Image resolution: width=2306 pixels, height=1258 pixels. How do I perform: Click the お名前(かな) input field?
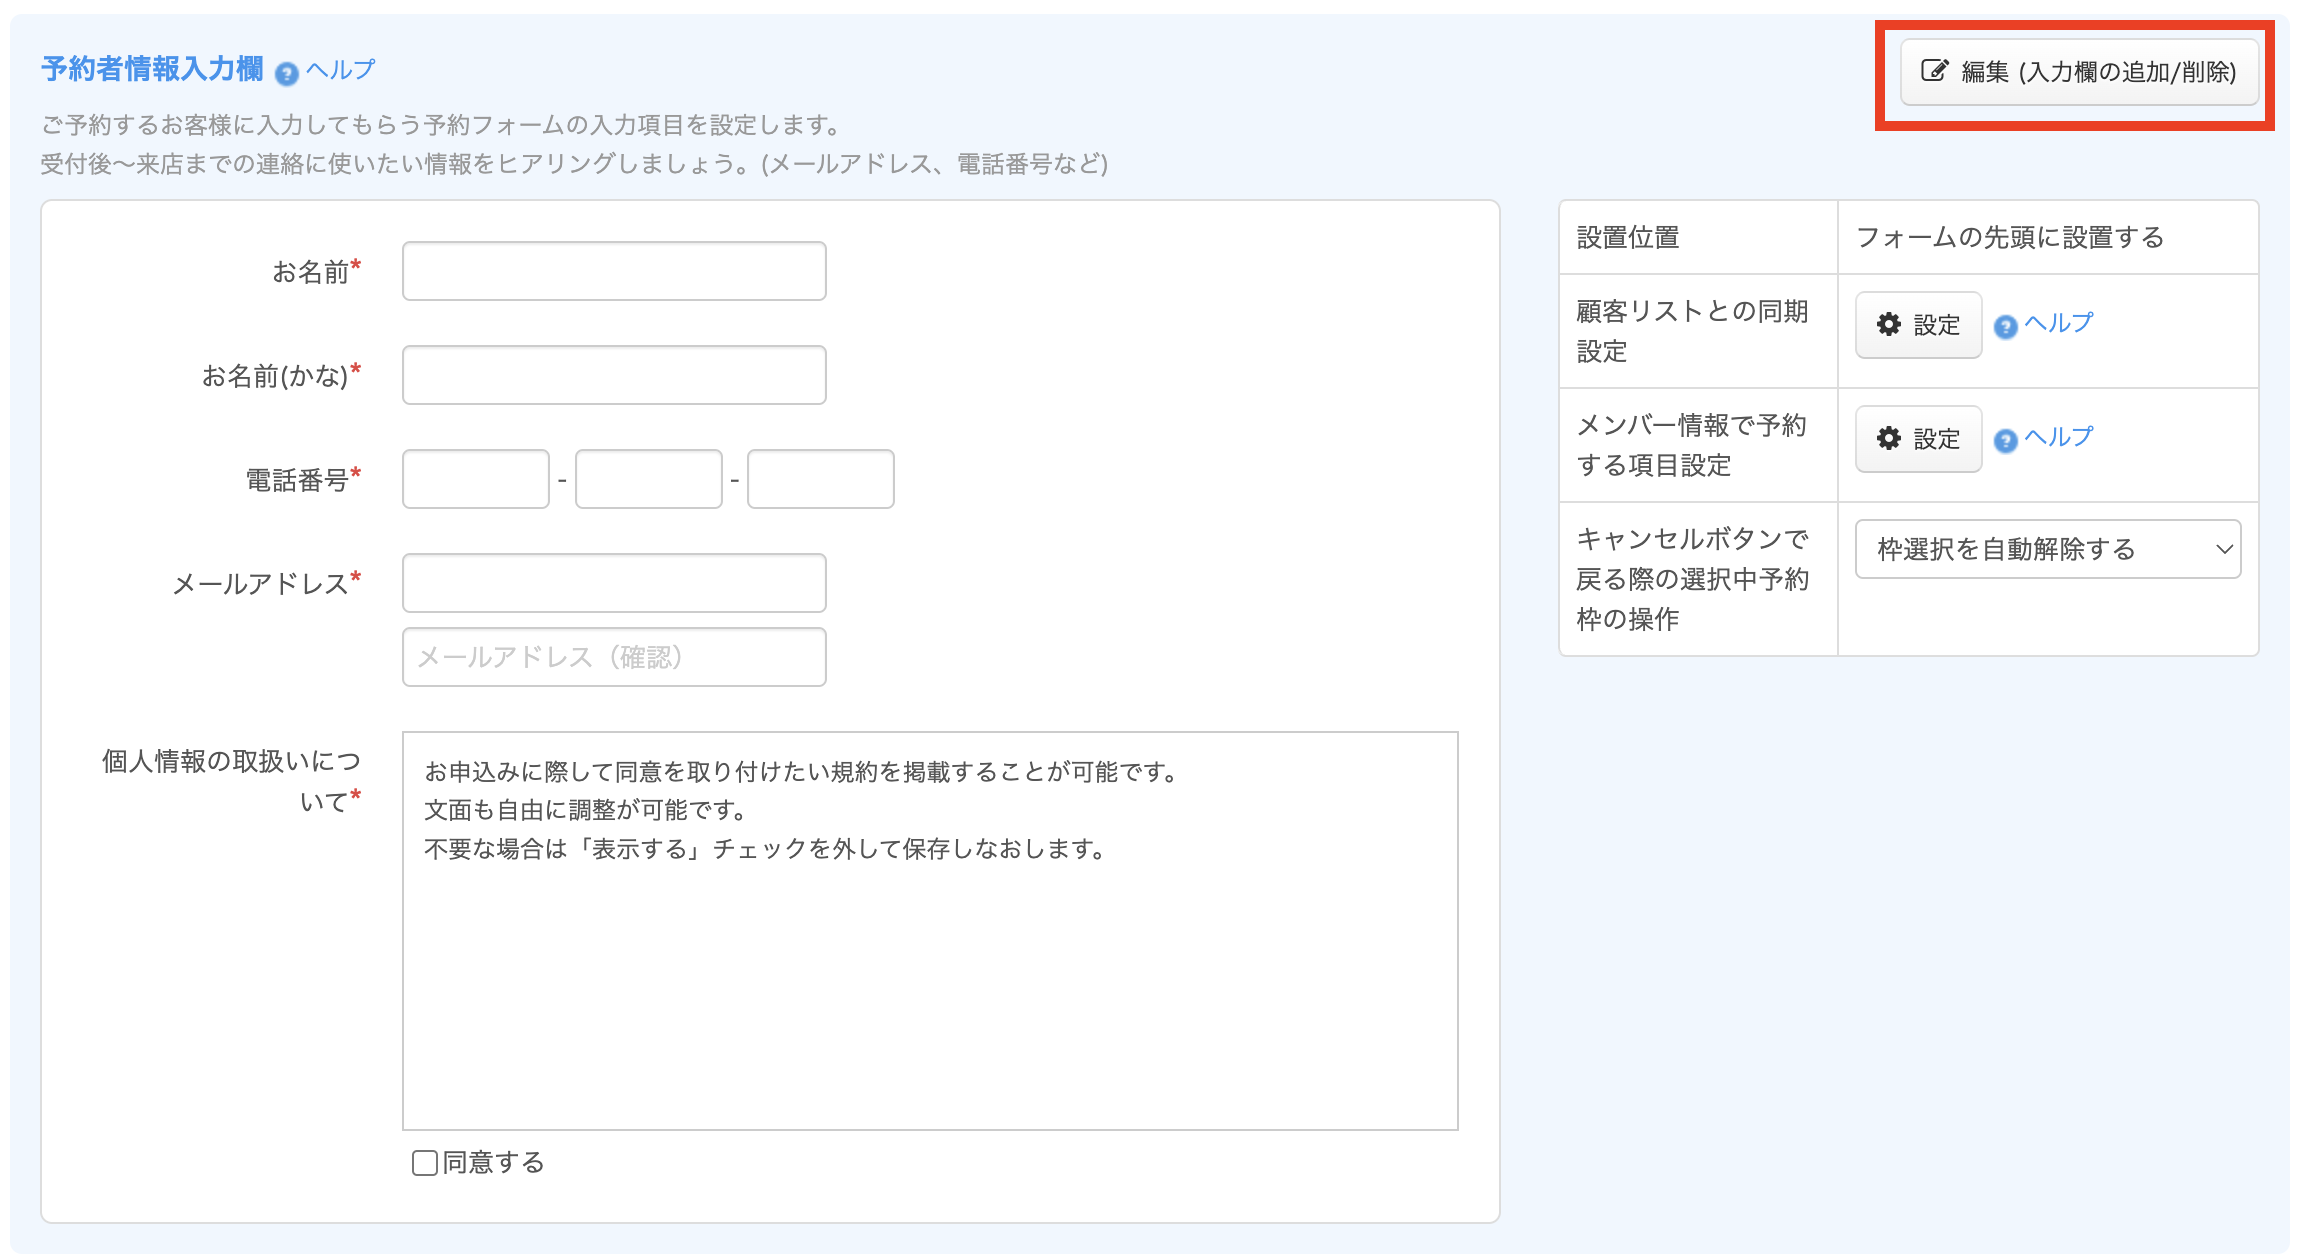click(x=614, y=375)
